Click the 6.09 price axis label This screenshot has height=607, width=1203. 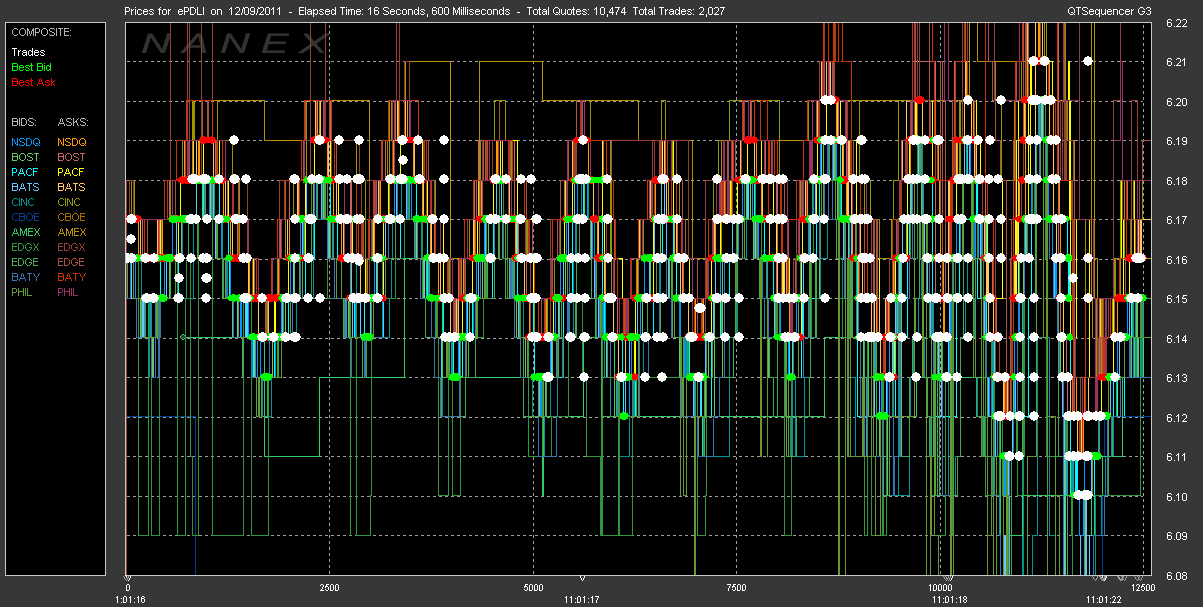tap(1175, 536)
